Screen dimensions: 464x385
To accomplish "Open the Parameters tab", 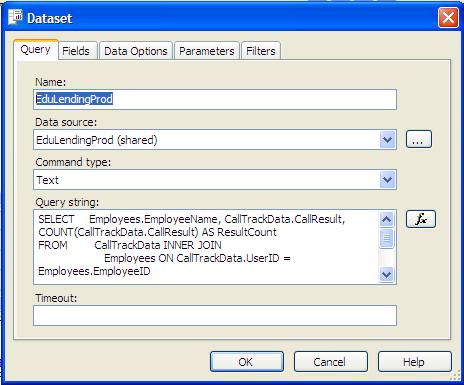I will pos(207,51).
